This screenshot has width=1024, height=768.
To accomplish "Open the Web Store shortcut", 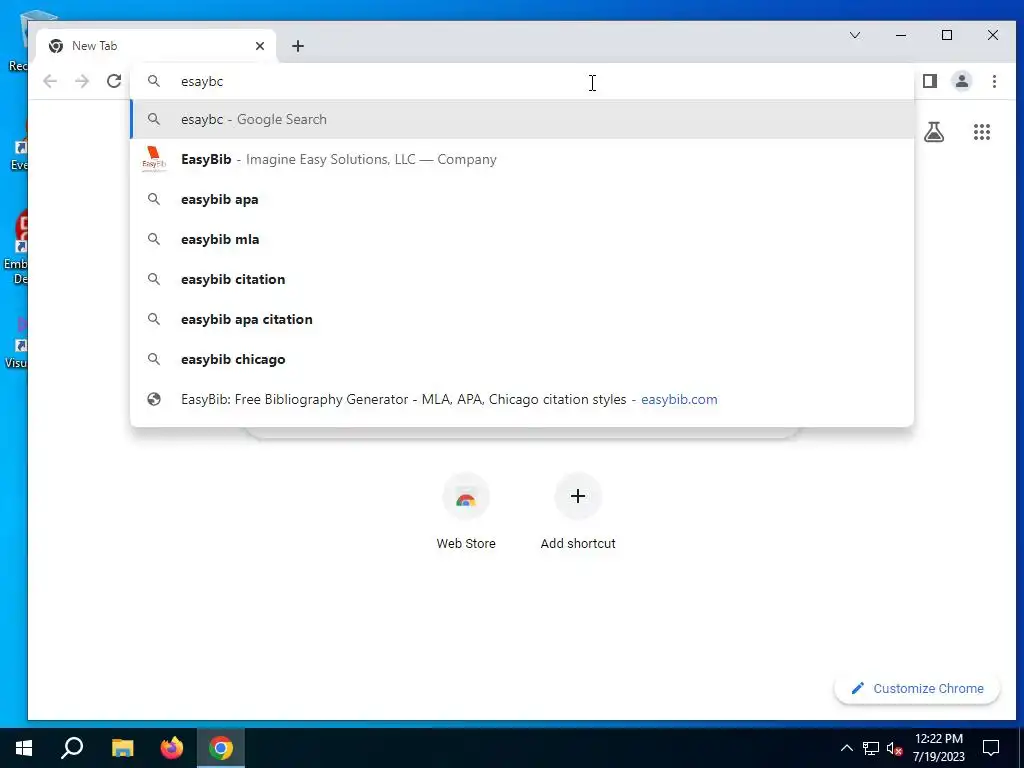I will coord(466,513).
